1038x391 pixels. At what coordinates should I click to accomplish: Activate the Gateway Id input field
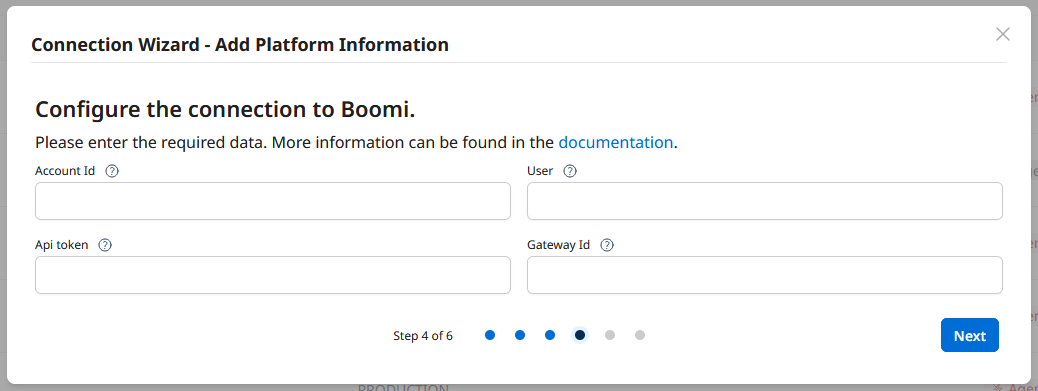click(765, 275)
